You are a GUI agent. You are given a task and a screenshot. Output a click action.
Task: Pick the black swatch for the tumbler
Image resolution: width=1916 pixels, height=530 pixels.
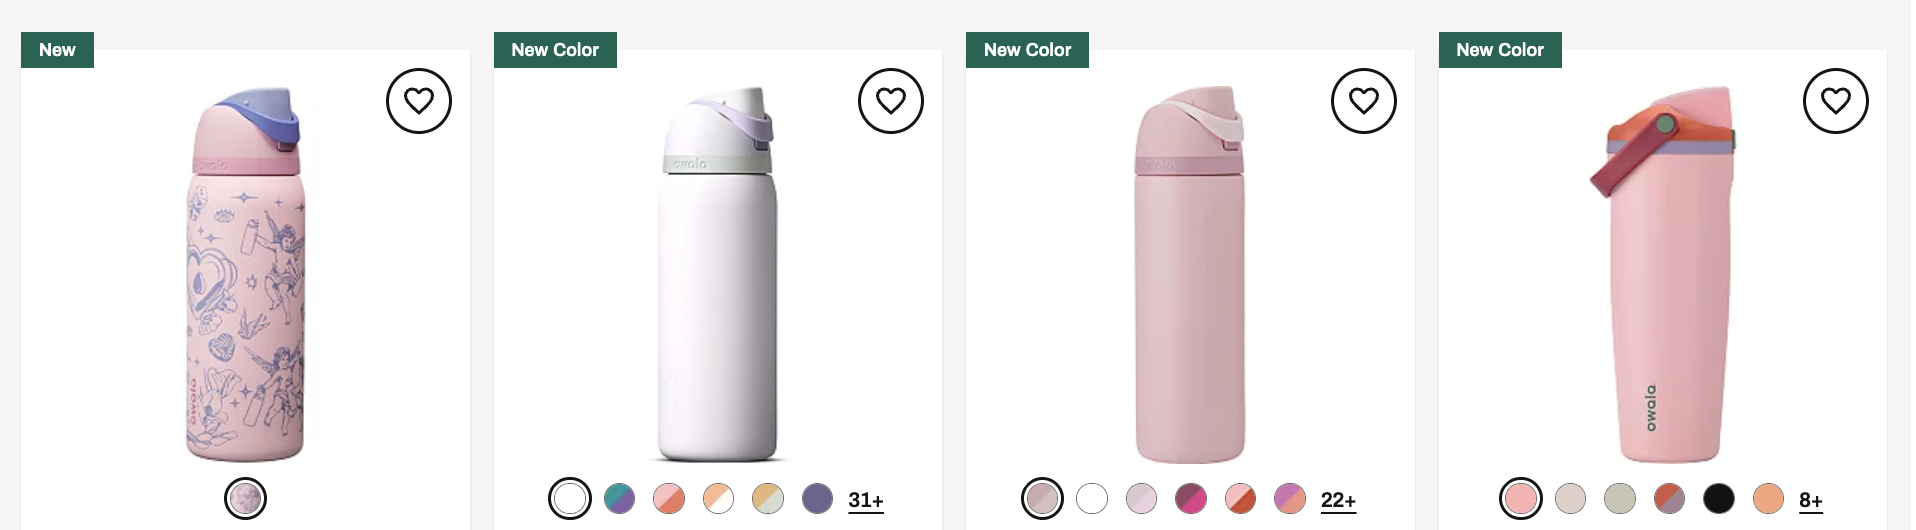click(1719, 498)
